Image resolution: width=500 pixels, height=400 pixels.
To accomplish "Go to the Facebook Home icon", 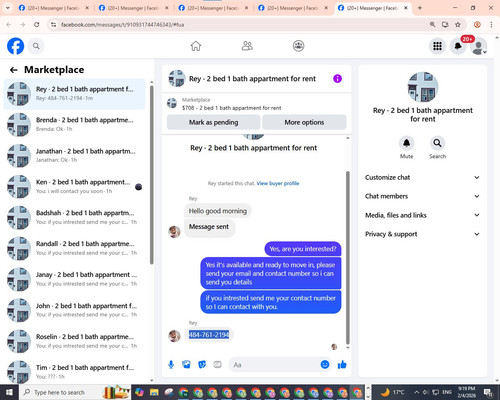I will (x=196, y=46).
